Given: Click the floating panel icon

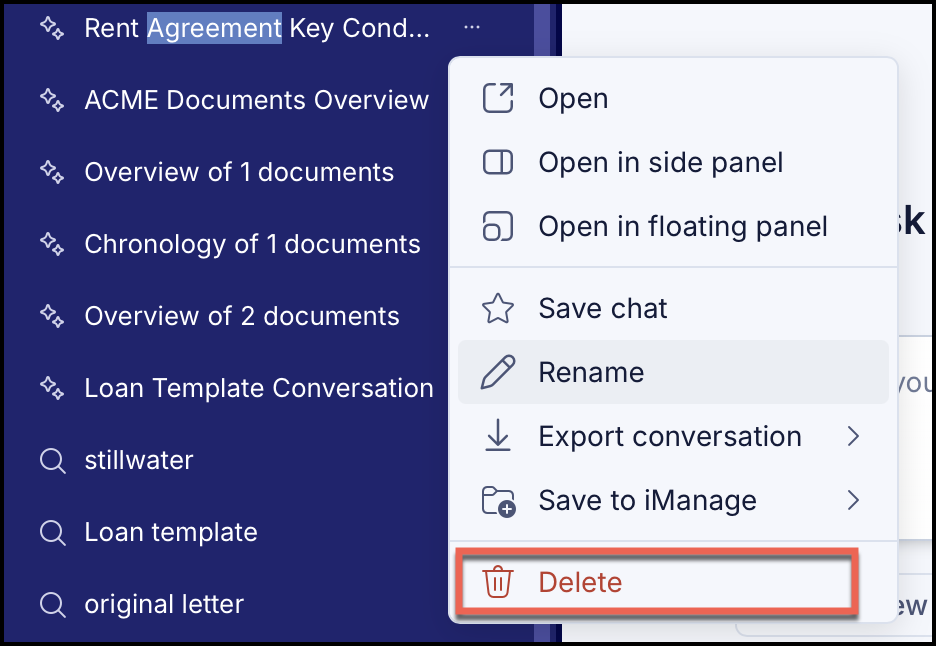Looking at the screenshot, I should (x=498, y=226).
